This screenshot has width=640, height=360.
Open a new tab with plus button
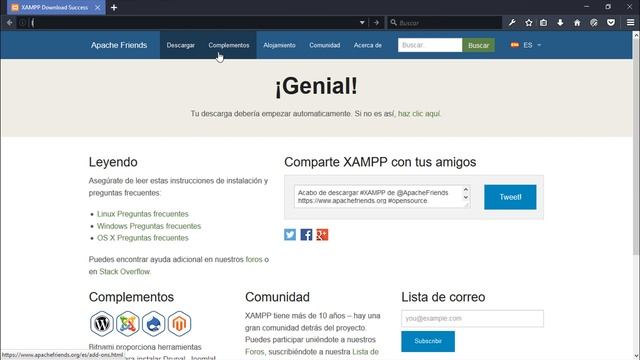click(114, 7)
